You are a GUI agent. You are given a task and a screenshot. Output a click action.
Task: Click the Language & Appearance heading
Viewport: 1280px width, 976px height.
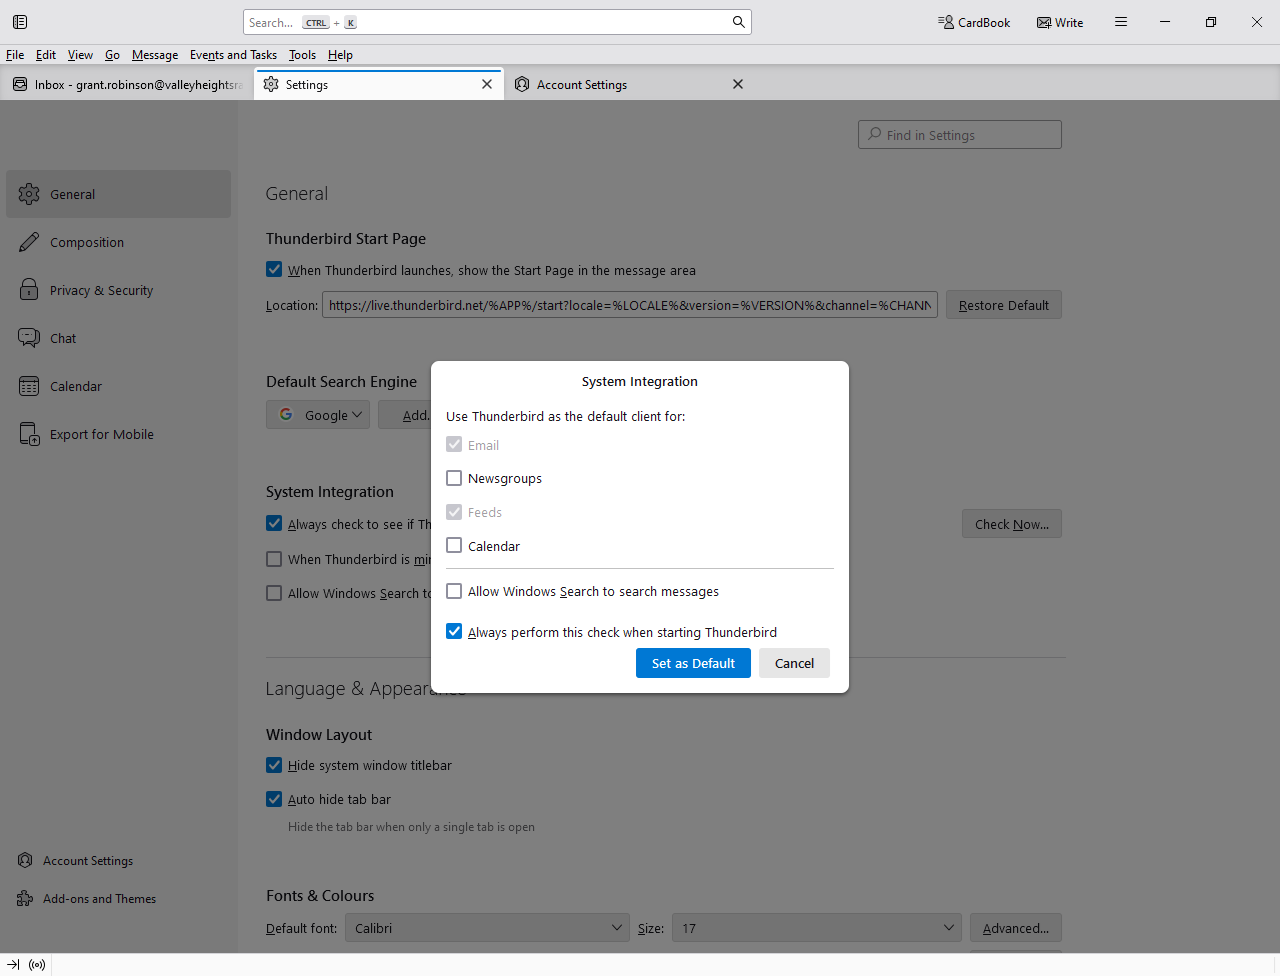tap(366, 689)
